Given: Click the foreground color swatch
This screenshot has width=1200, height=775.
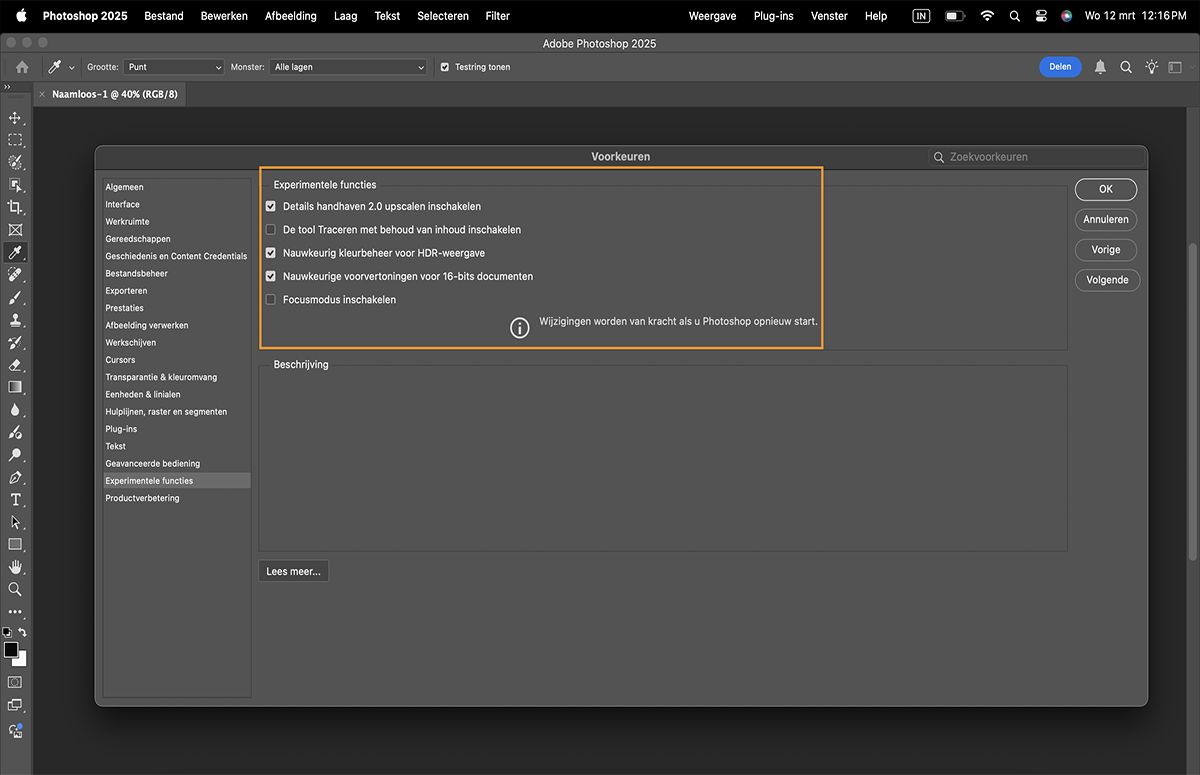Looking at the screenshot, I should (11, 650).
